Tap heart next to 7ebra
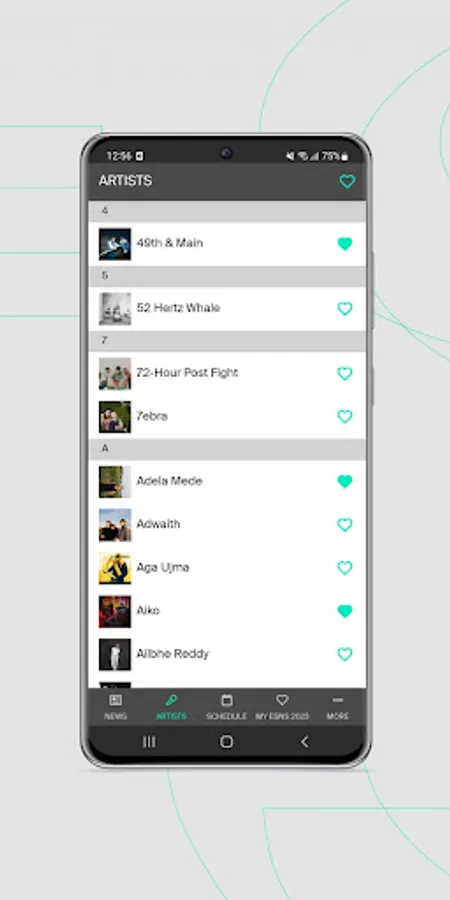Image resolution: width=450 pixels, height=900 pixels. tap(344, 417)
